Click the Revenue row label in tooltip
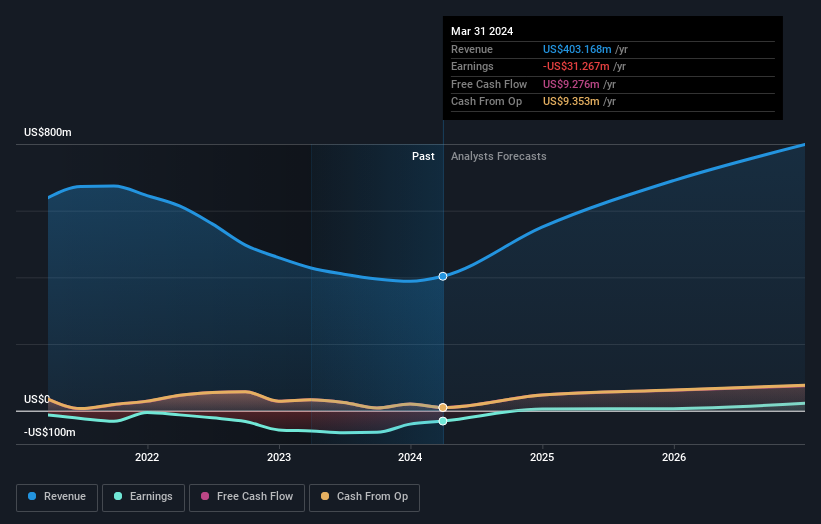 [472, 49]
